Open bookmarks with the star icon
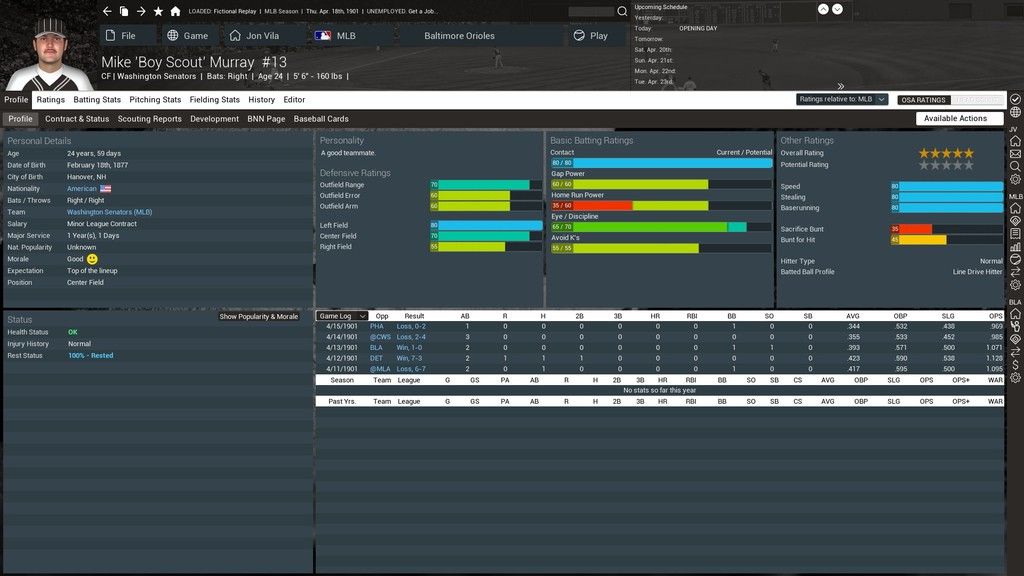This screenshot has height=576, width=1024. 158,11
